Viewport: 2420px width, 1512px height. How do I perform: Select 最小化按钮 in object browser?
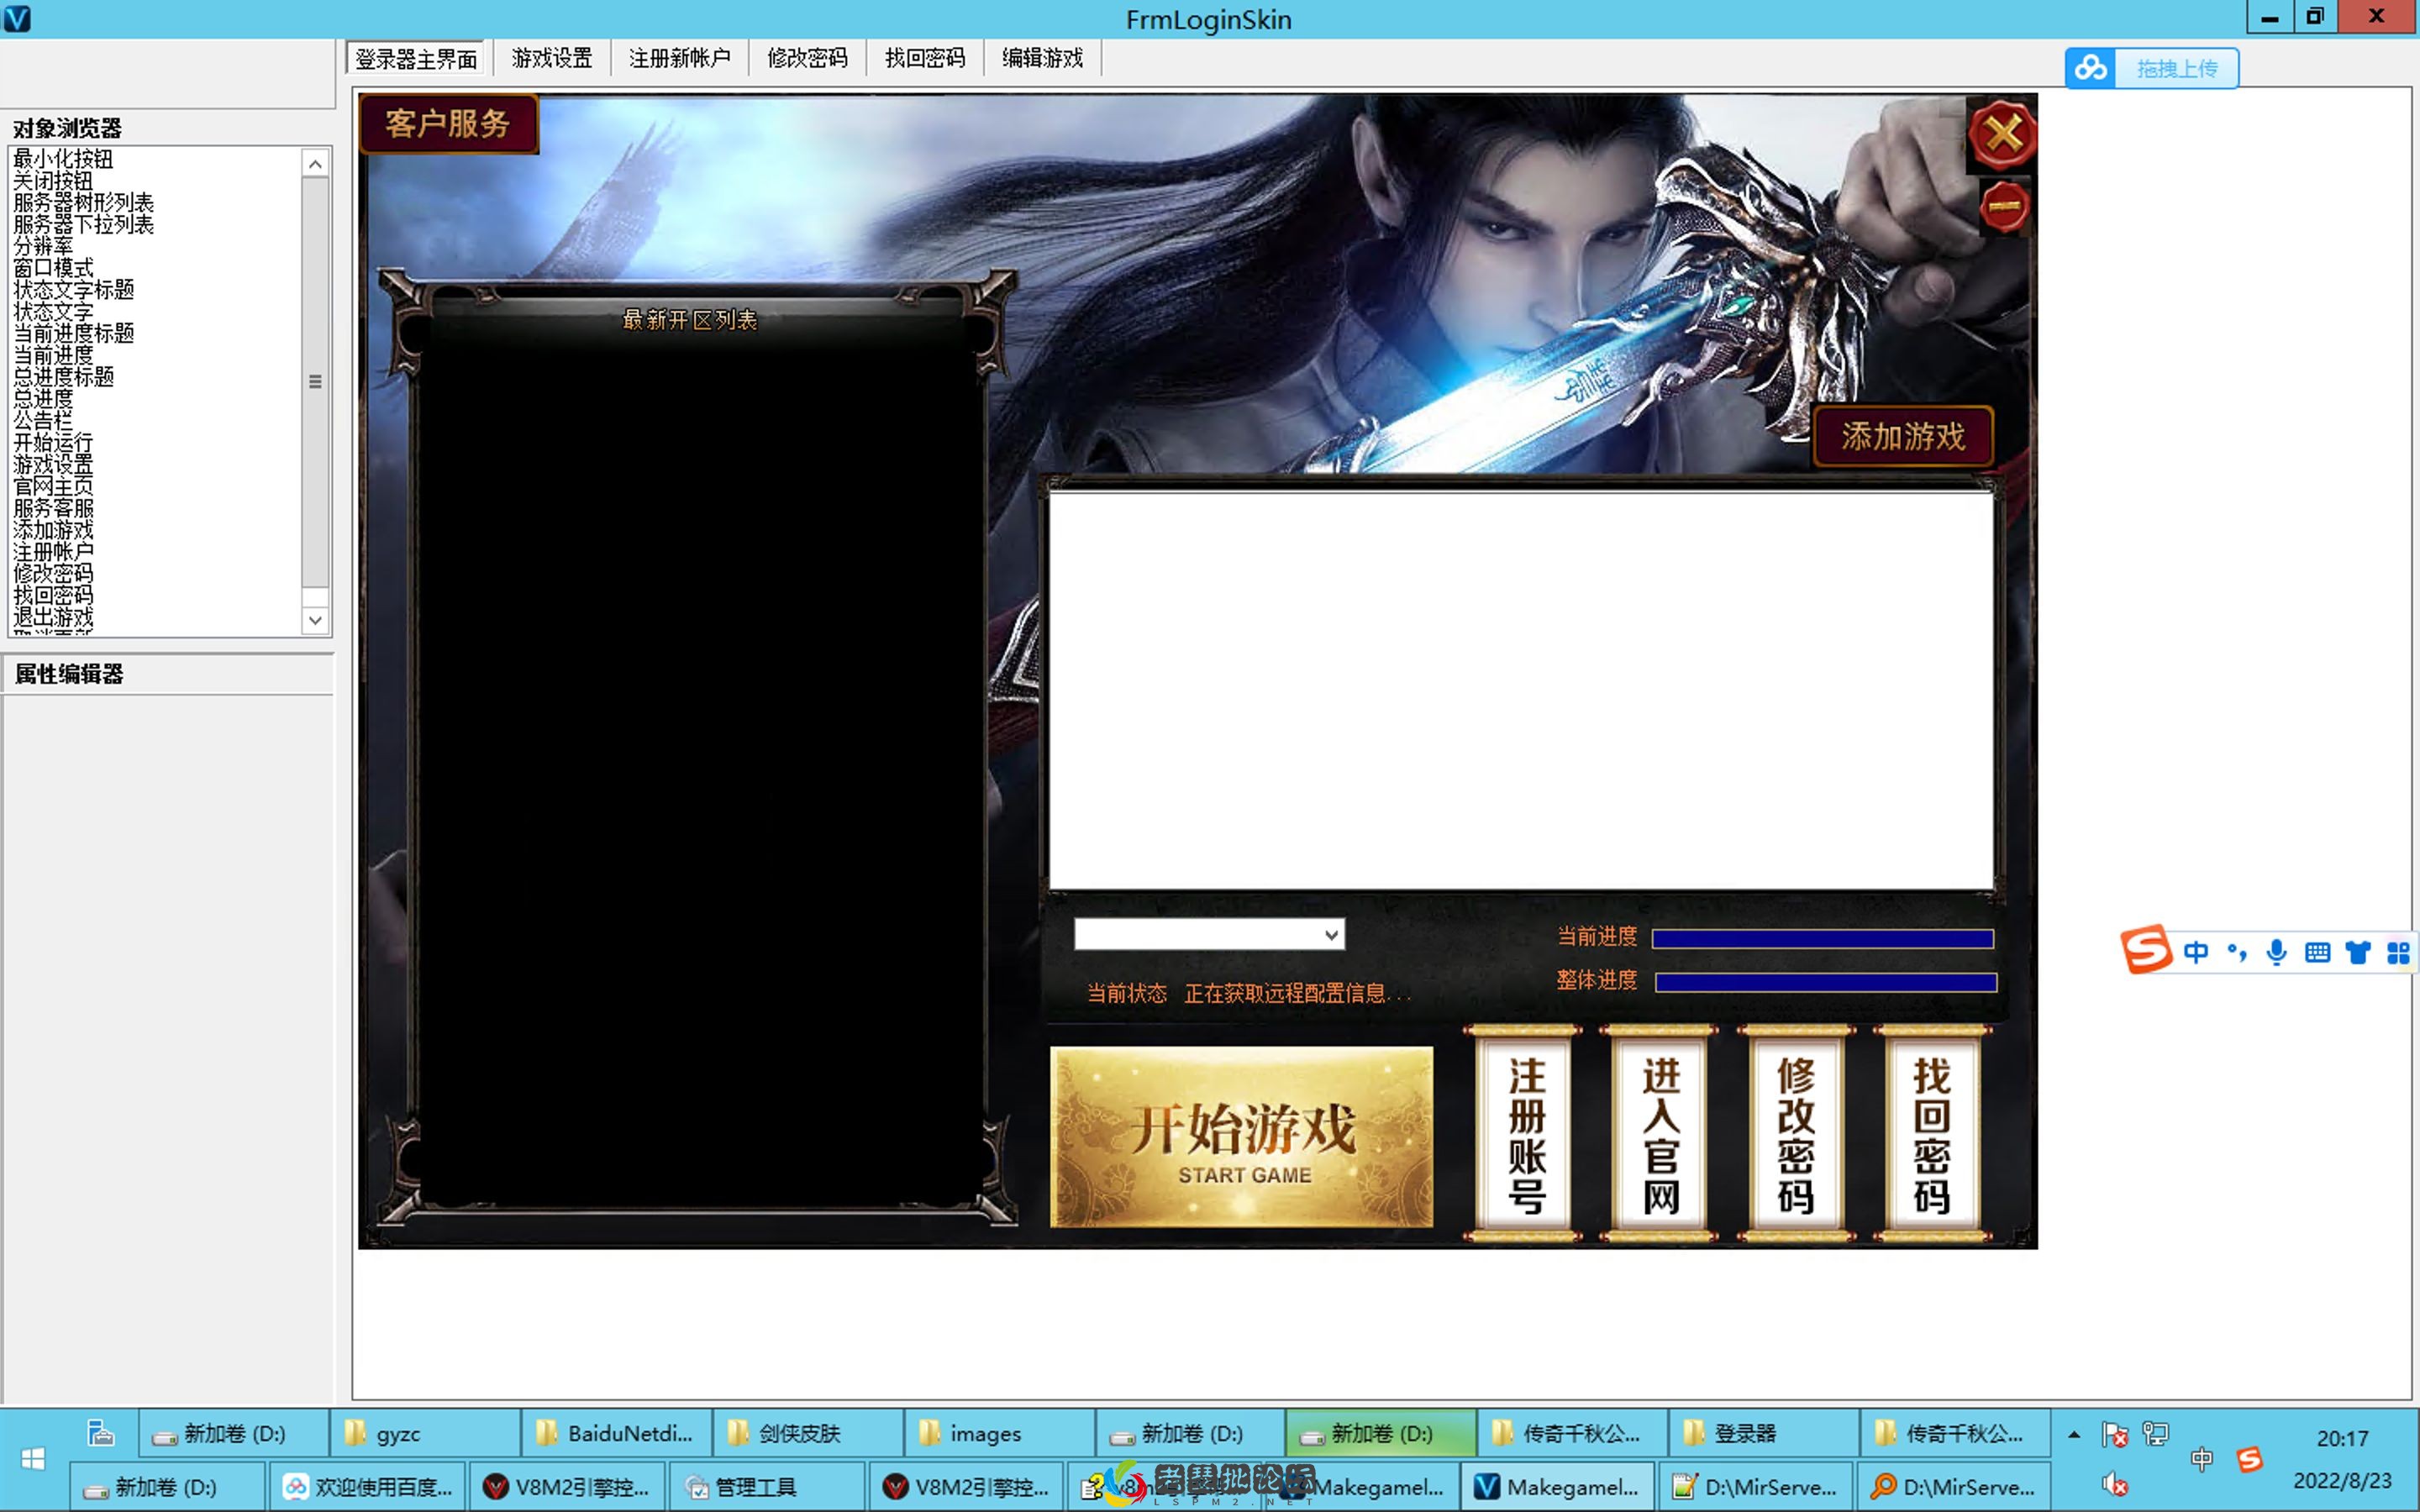[63, 159]
